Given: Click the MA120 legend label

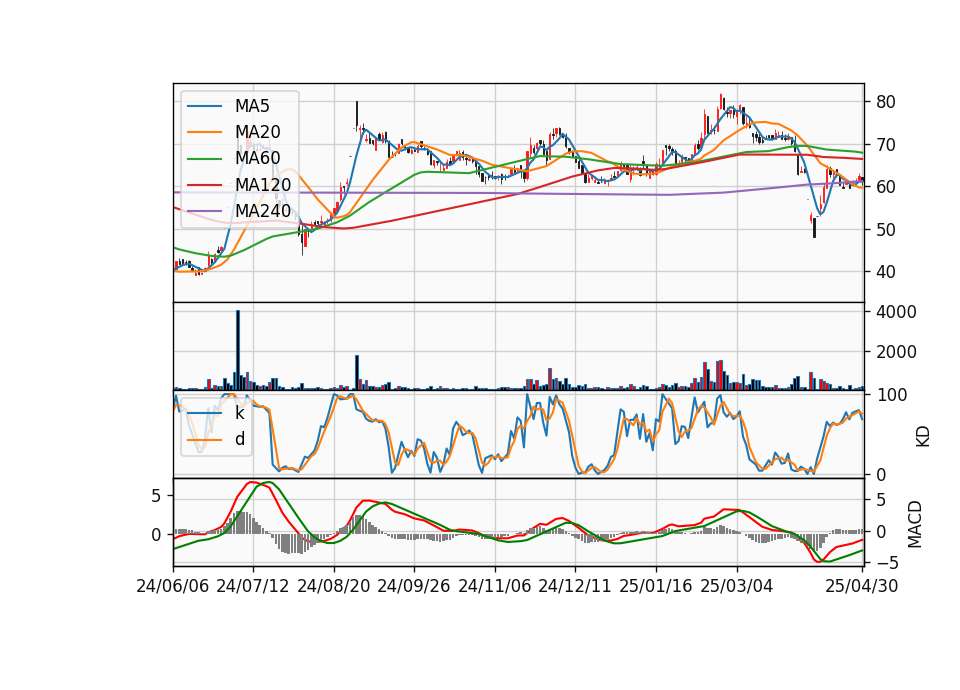Looking at the screenshot, I should click(x=263, y=185).
